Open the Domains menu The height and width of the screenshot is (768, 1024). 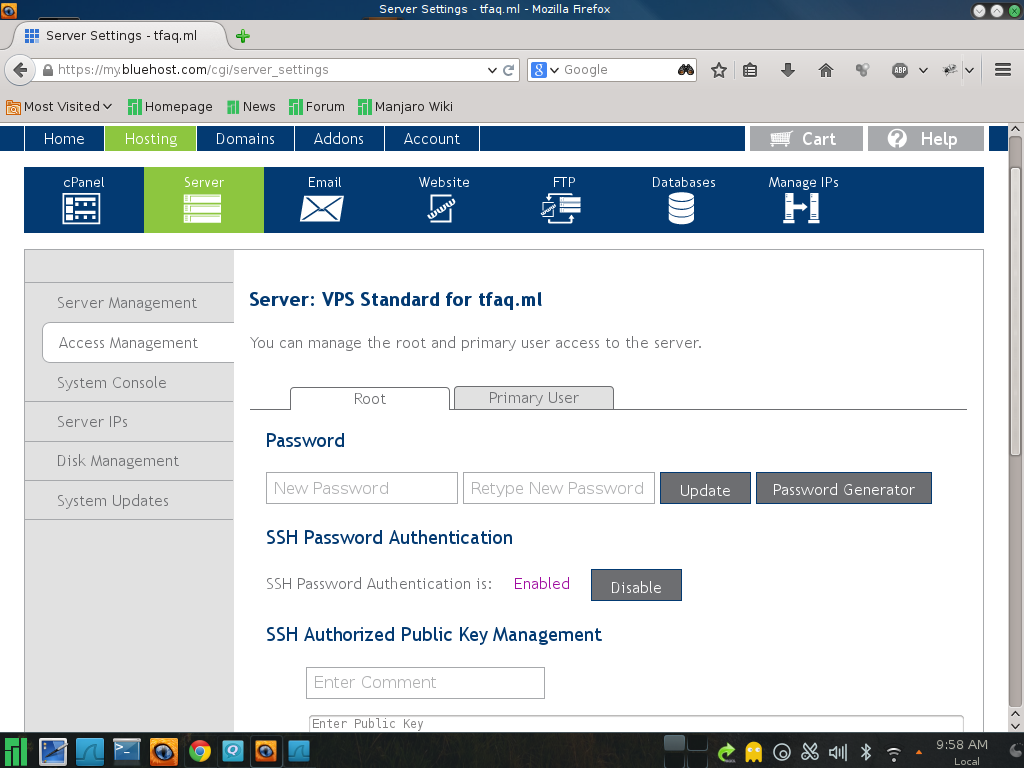pyautogui.click(x=245, y=139)
